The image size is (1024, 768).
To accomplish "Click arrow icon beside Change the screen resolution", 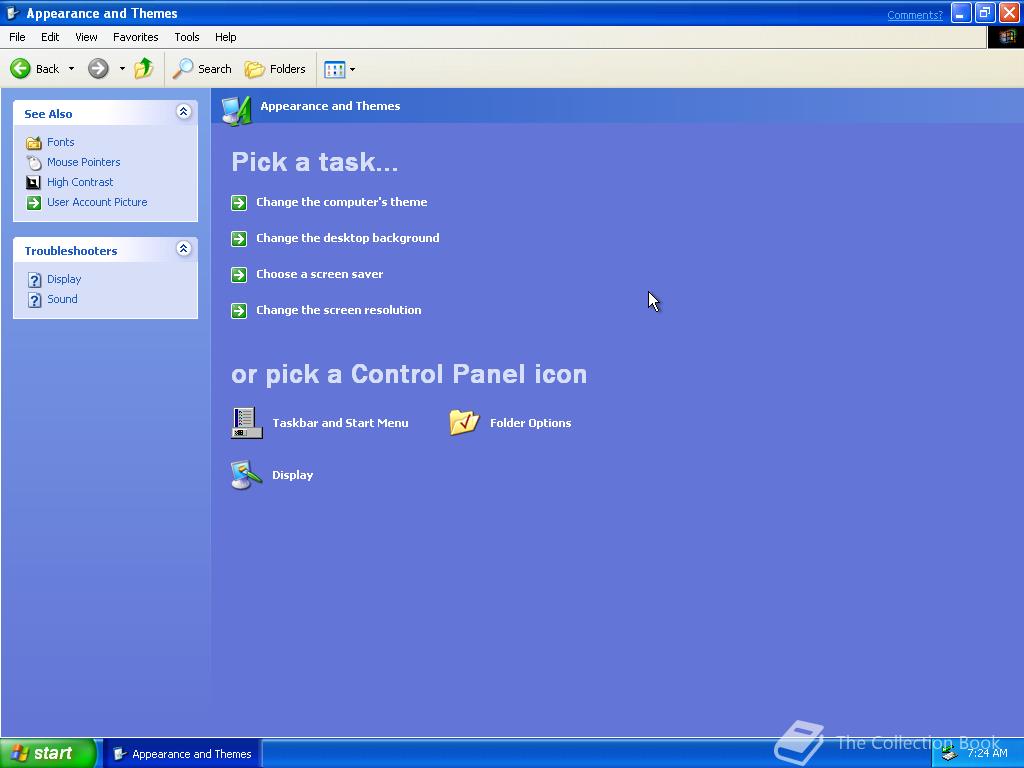I will point(239,310).
